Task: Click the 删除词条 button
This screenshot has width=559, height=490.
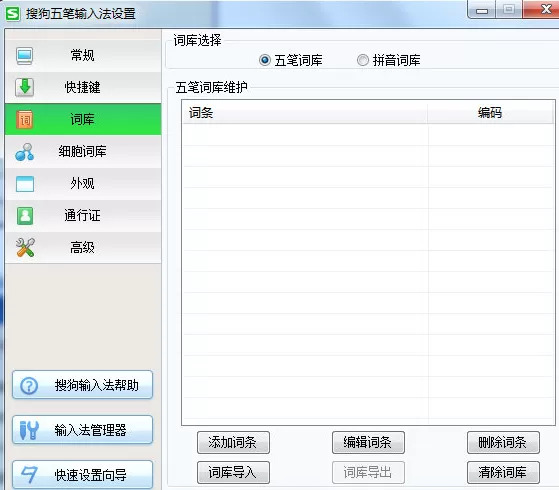Action: click(503, 443)
